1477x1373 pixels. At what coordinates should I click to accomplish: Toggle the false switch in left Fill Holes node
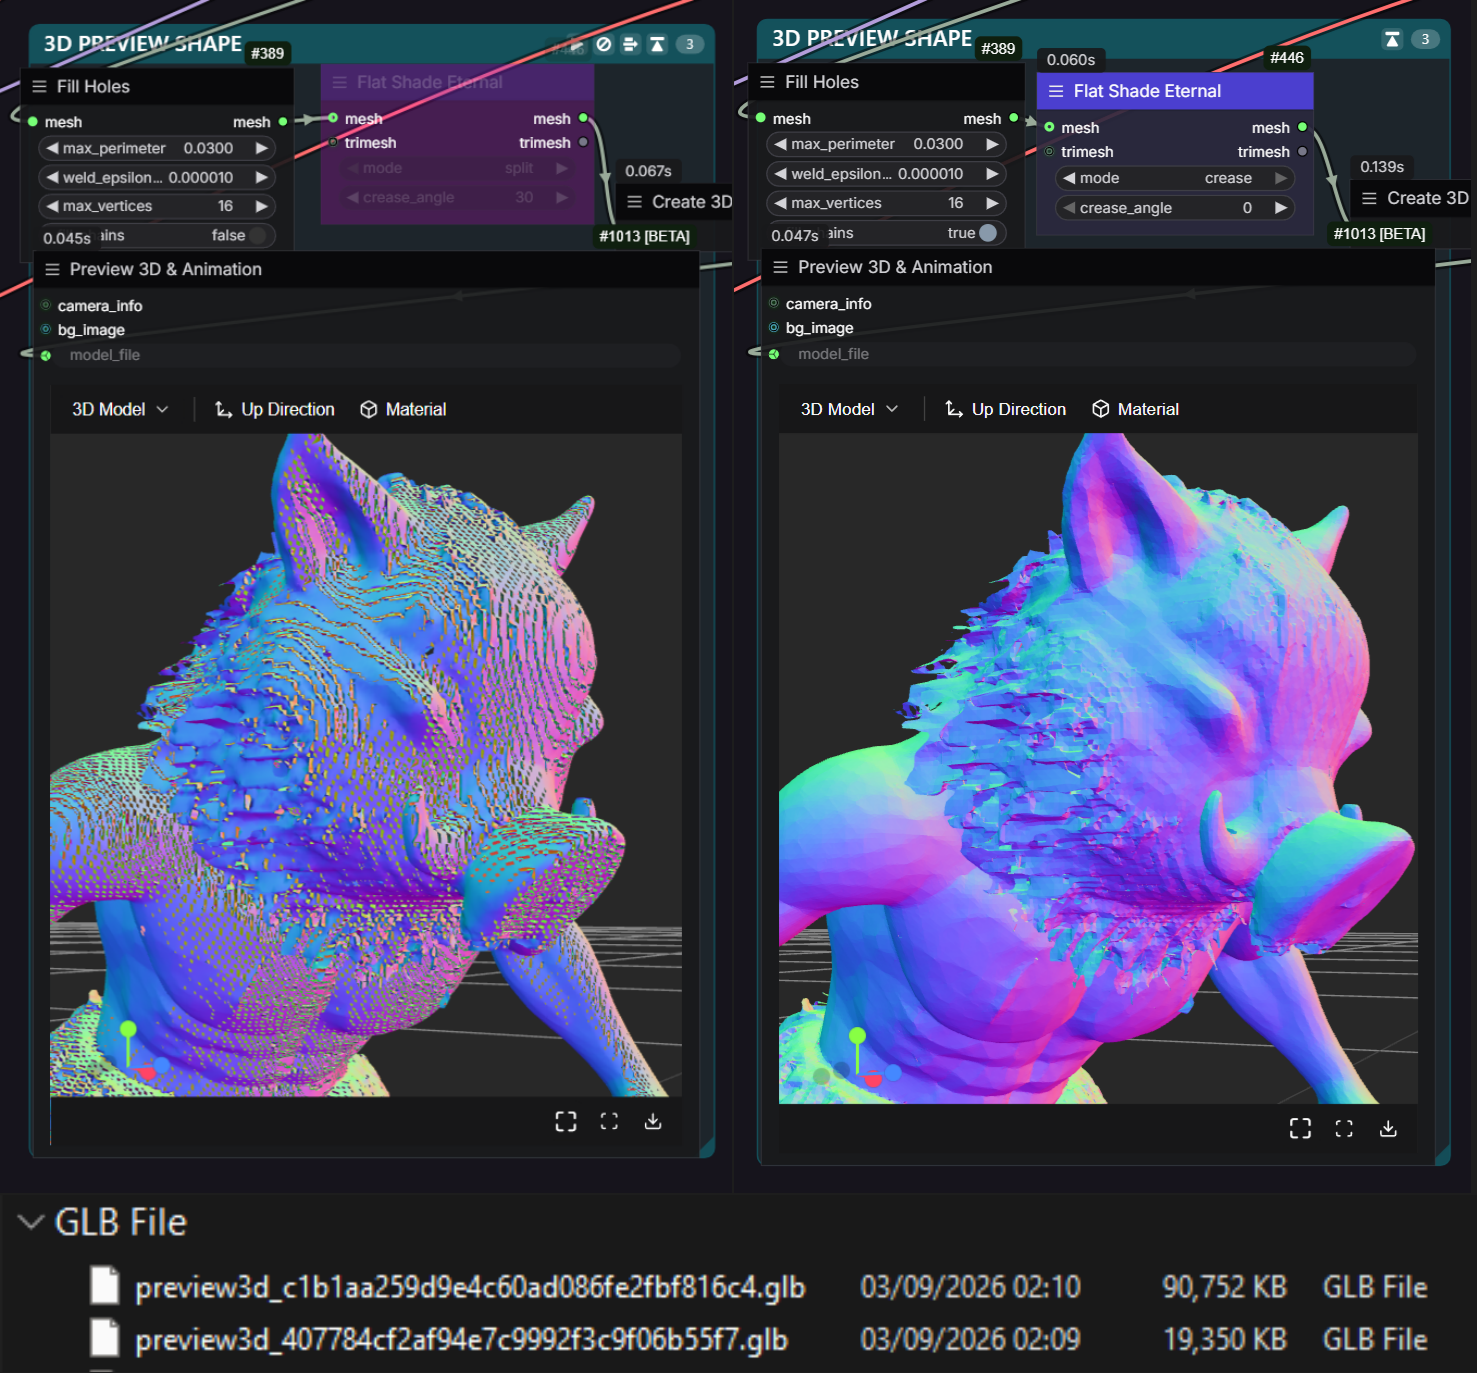pos(258,235)
